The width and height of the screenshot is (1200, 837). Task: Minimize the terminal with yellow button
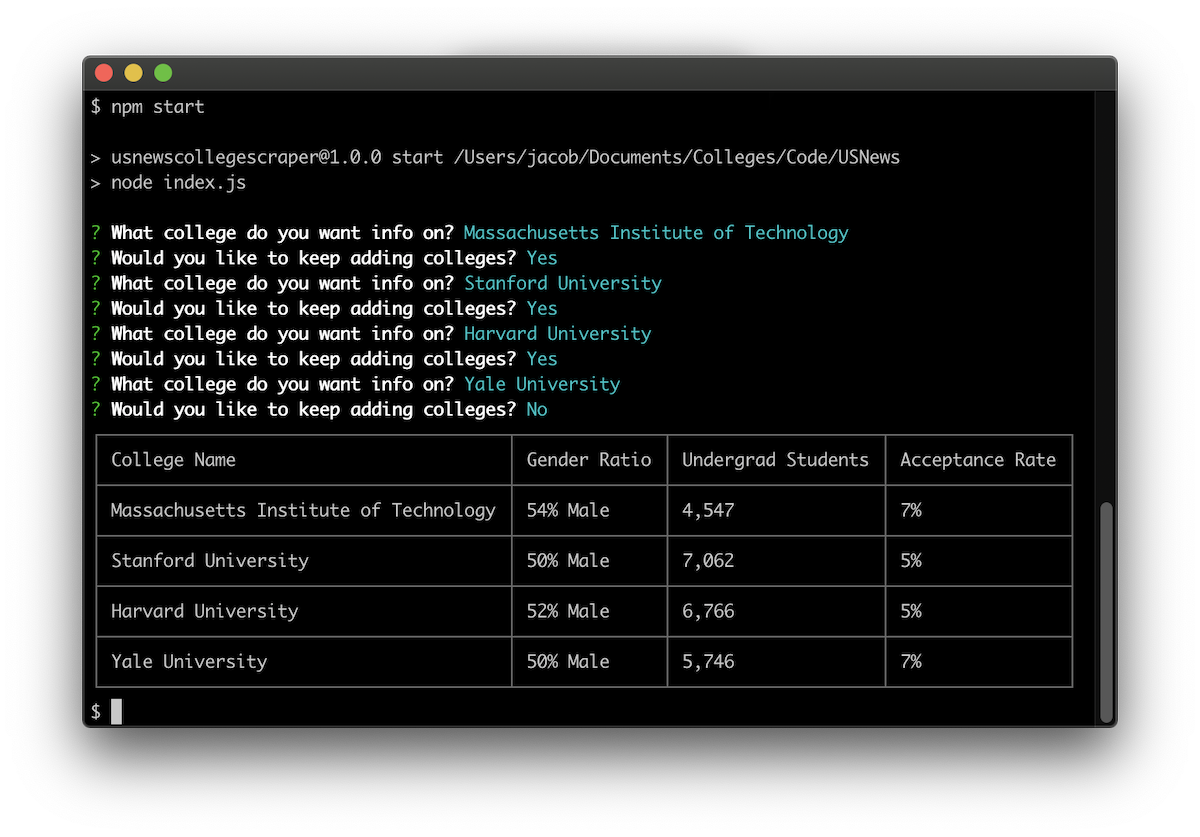pos(133,73)
